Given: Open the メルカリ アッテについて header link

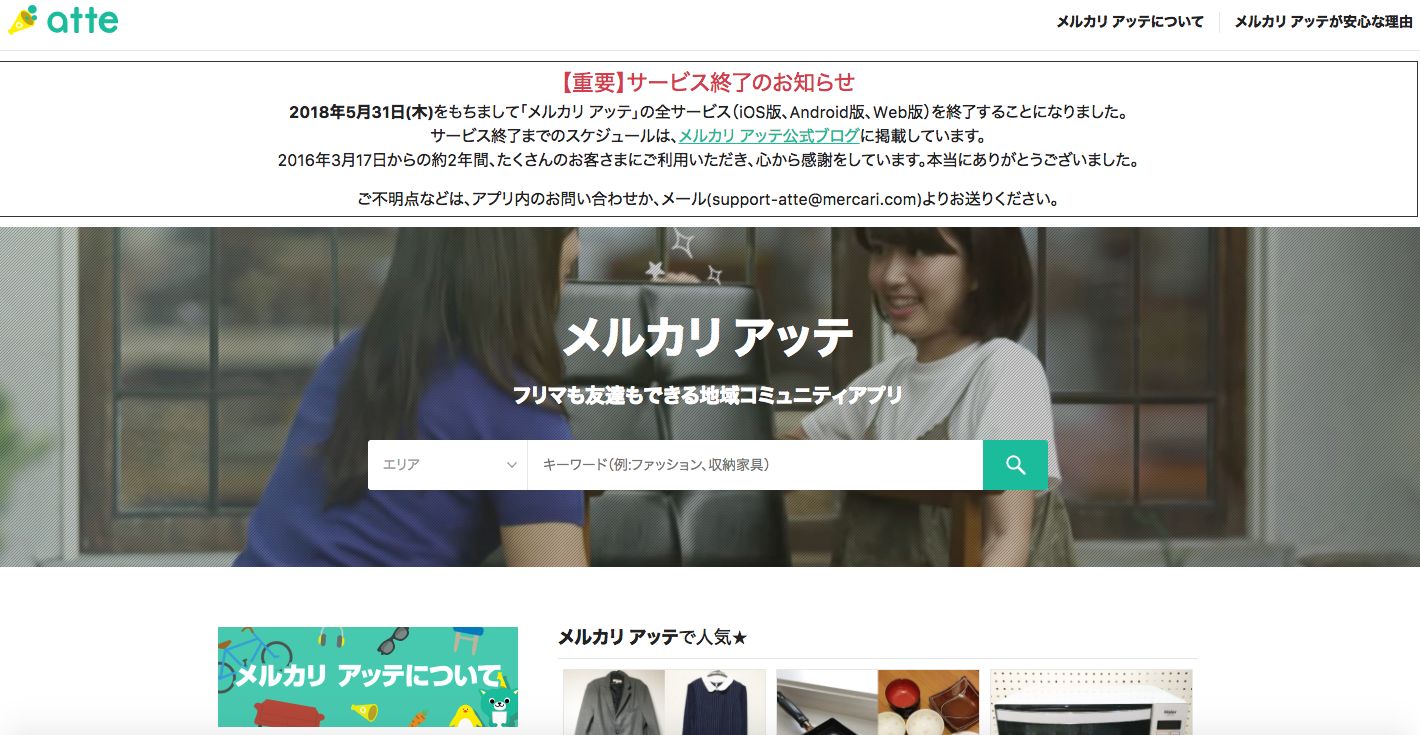Looking at the screenshot, I should 1130,22.
